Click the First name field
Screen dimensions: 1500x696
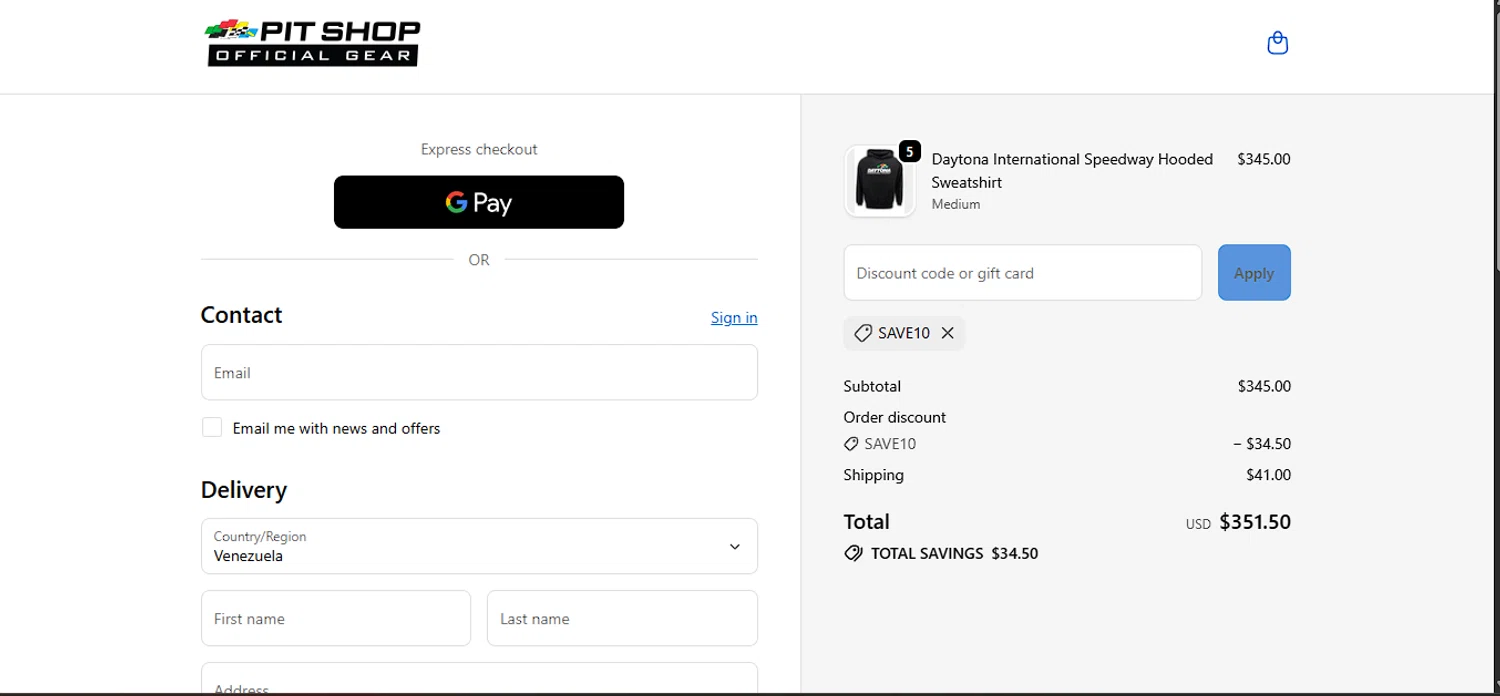(336, 618)
